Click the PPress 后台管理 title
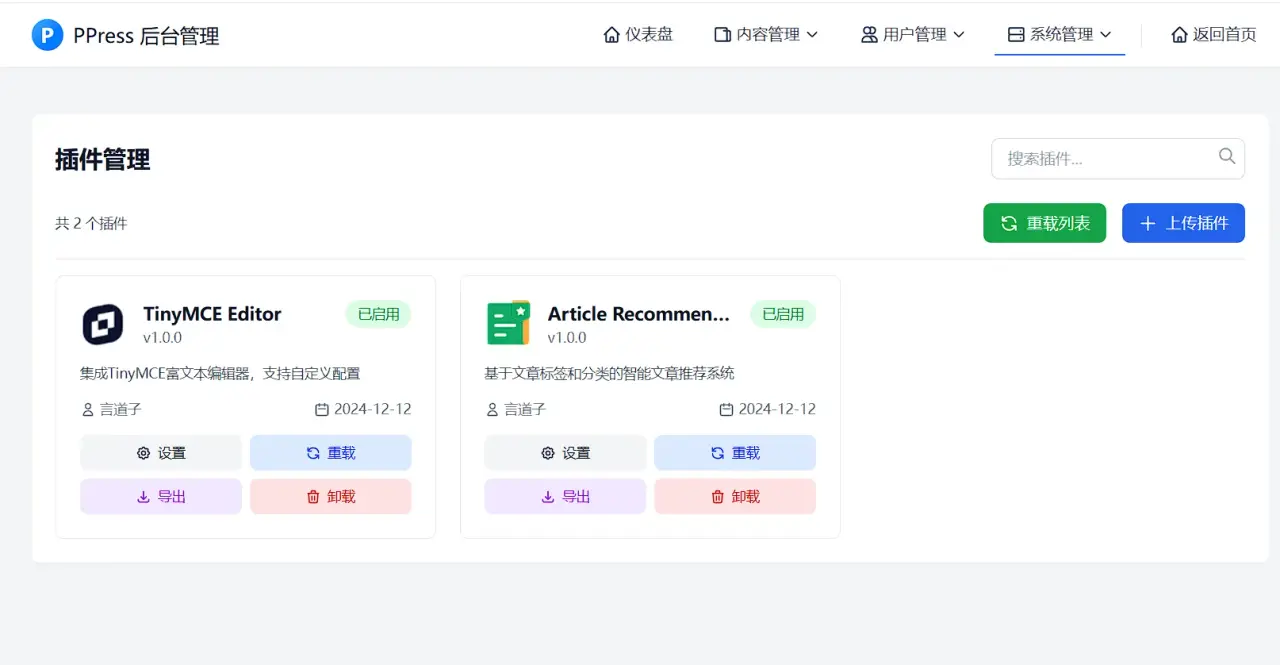This screenshot has height=665, width=1280. (x=146, y=36)
